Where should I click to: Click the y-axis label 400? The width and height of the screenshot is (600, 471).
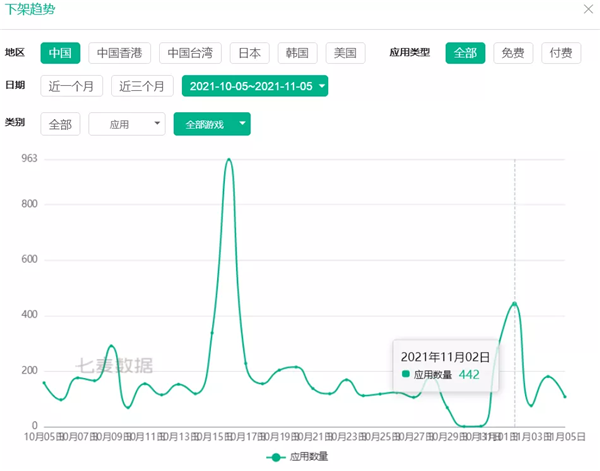[29, 315]
